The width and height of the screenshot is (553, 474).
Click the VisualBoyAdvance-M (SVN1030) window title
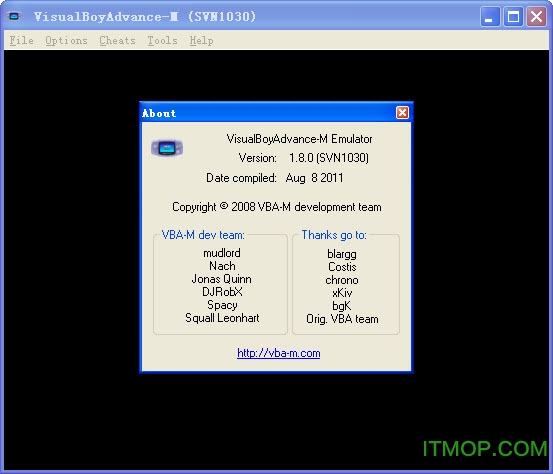145,16
